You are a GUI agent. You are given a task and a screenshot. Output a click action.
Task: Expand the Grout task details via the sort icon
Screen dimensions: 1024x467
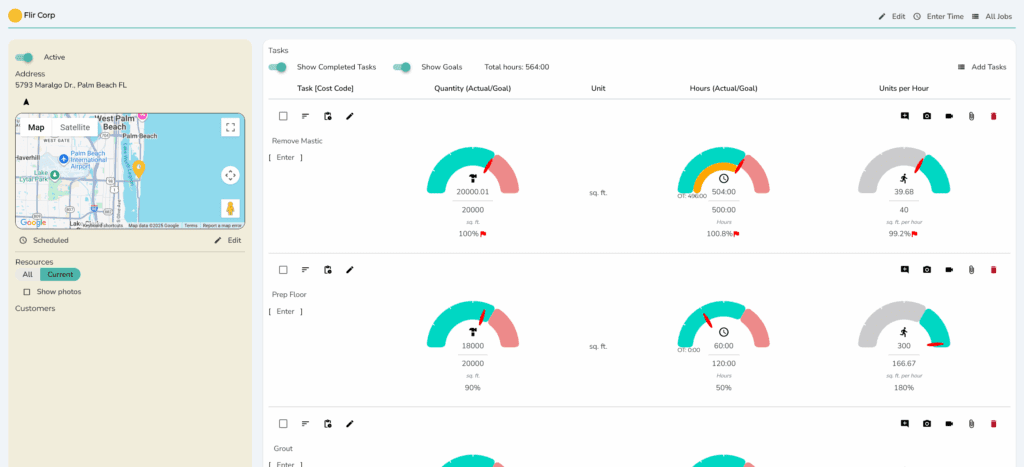[305, 424]
